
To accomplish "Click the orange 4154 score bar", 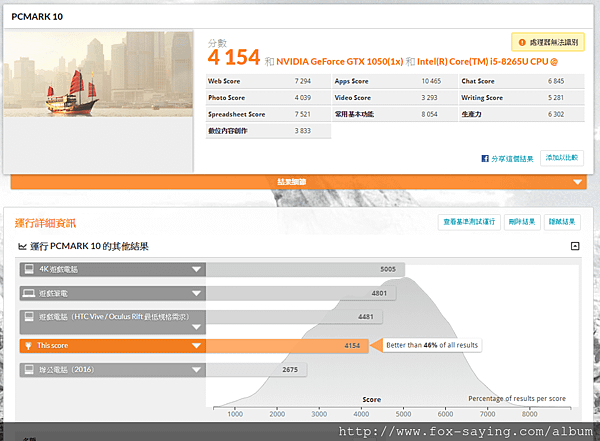I will tap(287, 346).
